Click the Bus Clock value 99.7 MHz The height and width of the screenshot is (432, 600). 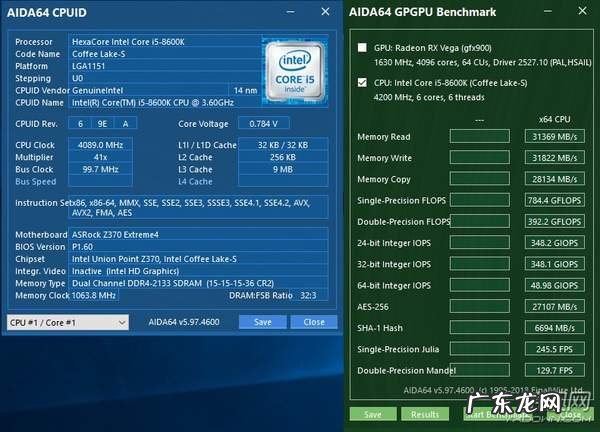coord(100,170)
